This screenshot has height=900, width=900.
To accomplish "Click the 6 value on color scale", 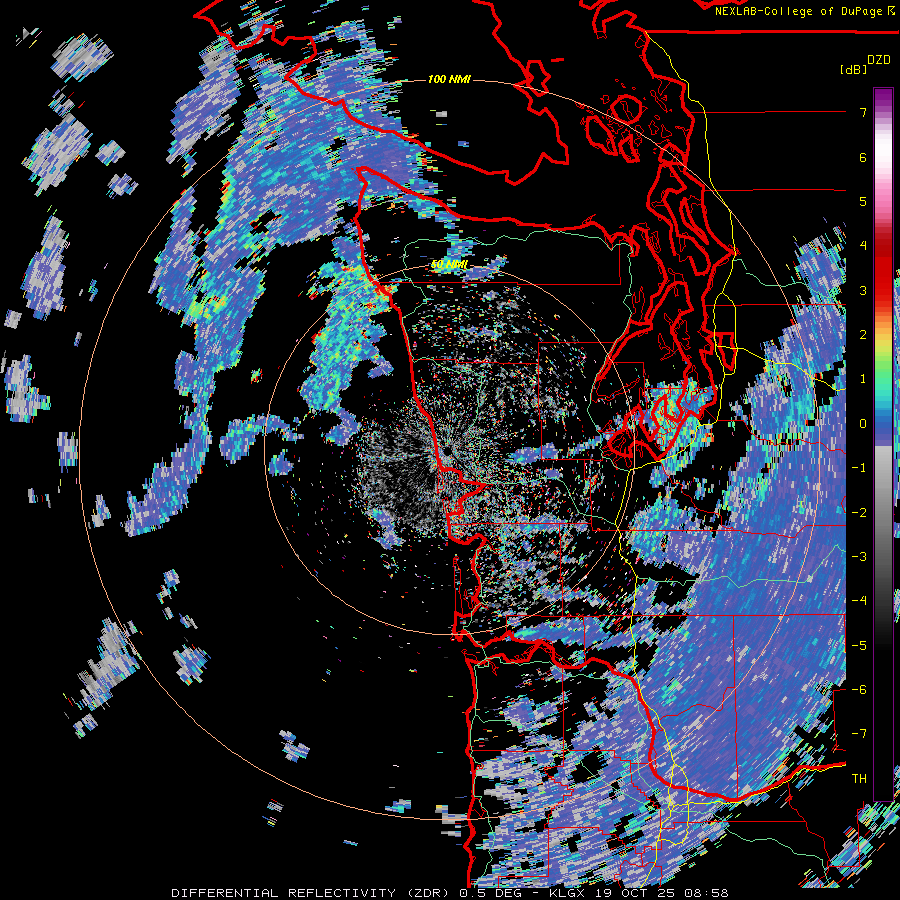I will tap(863, 157).
